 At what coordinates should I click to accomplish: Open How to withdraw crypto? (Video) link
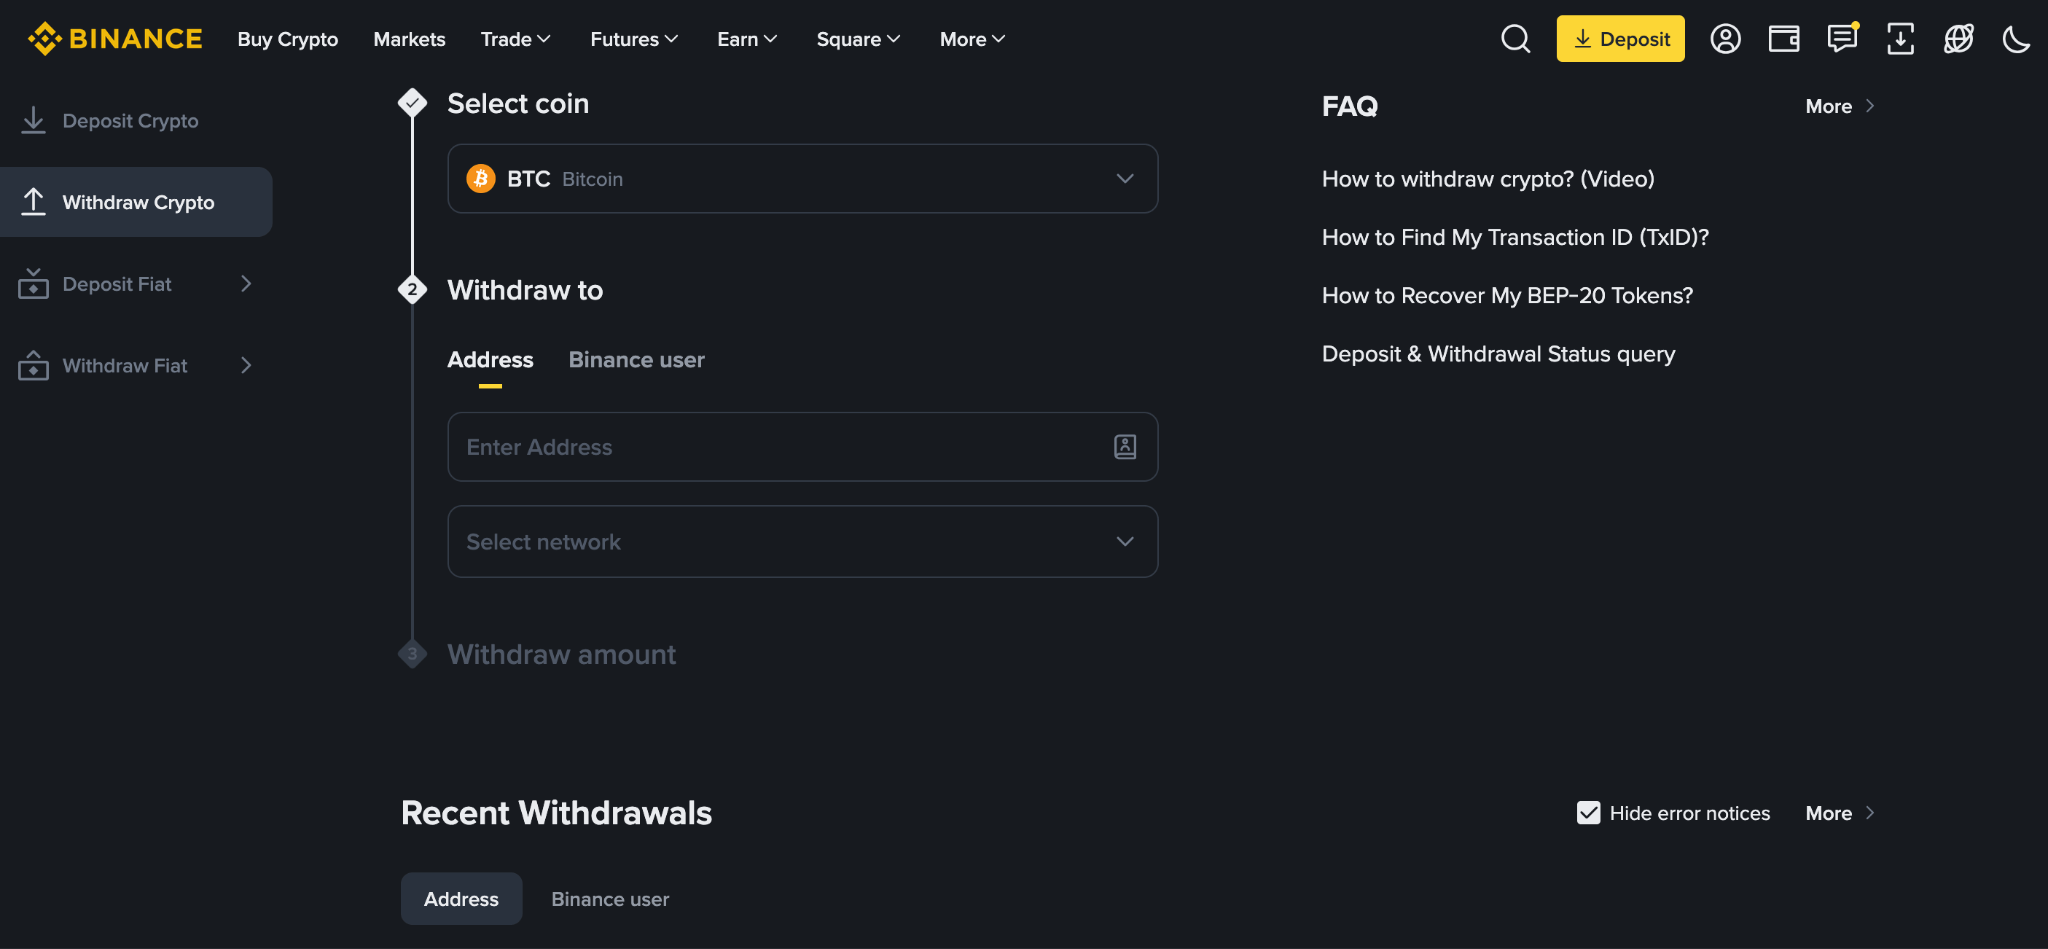coord(1488,179)
